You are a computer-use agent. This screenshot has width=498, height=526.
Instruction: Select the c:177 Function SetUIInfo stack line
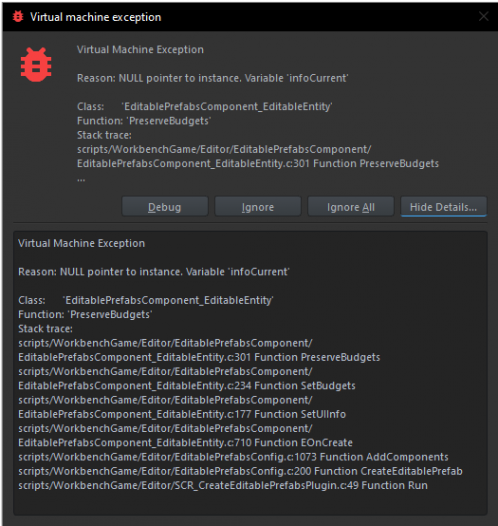[182, 414]
